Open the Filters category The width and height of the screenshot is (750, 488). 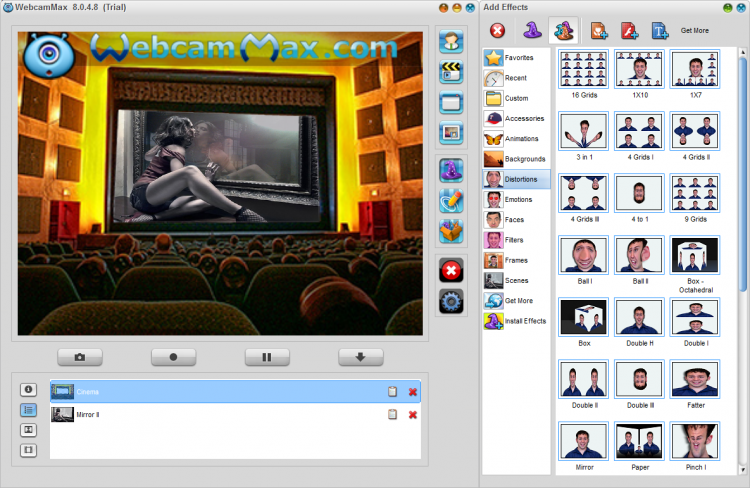click(516, 240)
